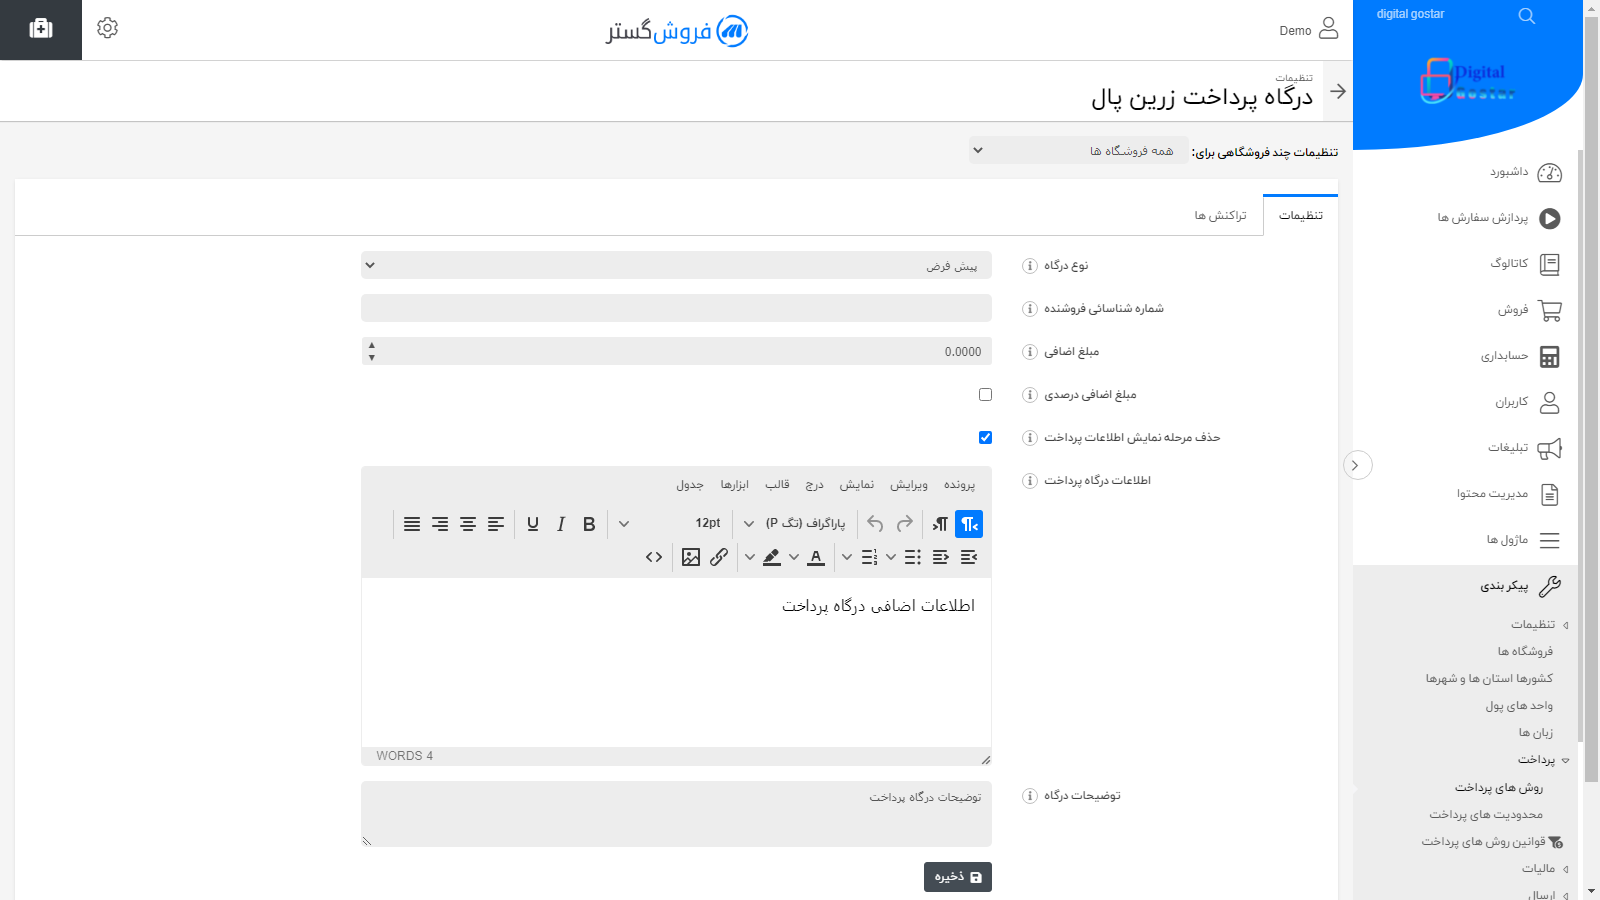The height and width of the screenshot is (900, 1600).
Task: Click the شماره شناسائی فروشنده input field
Action: point(676,309)
